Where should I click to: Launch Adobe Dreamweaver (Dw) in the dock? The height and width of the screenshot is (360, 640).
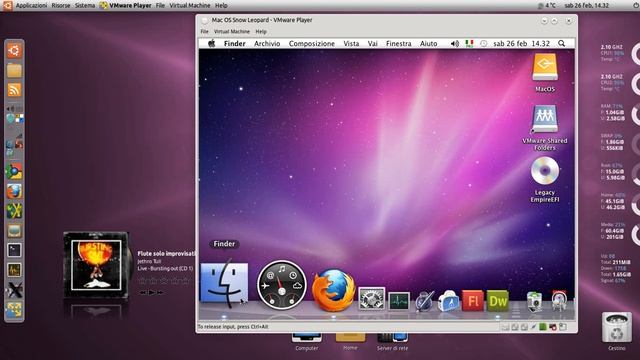[x=498, y=301]
